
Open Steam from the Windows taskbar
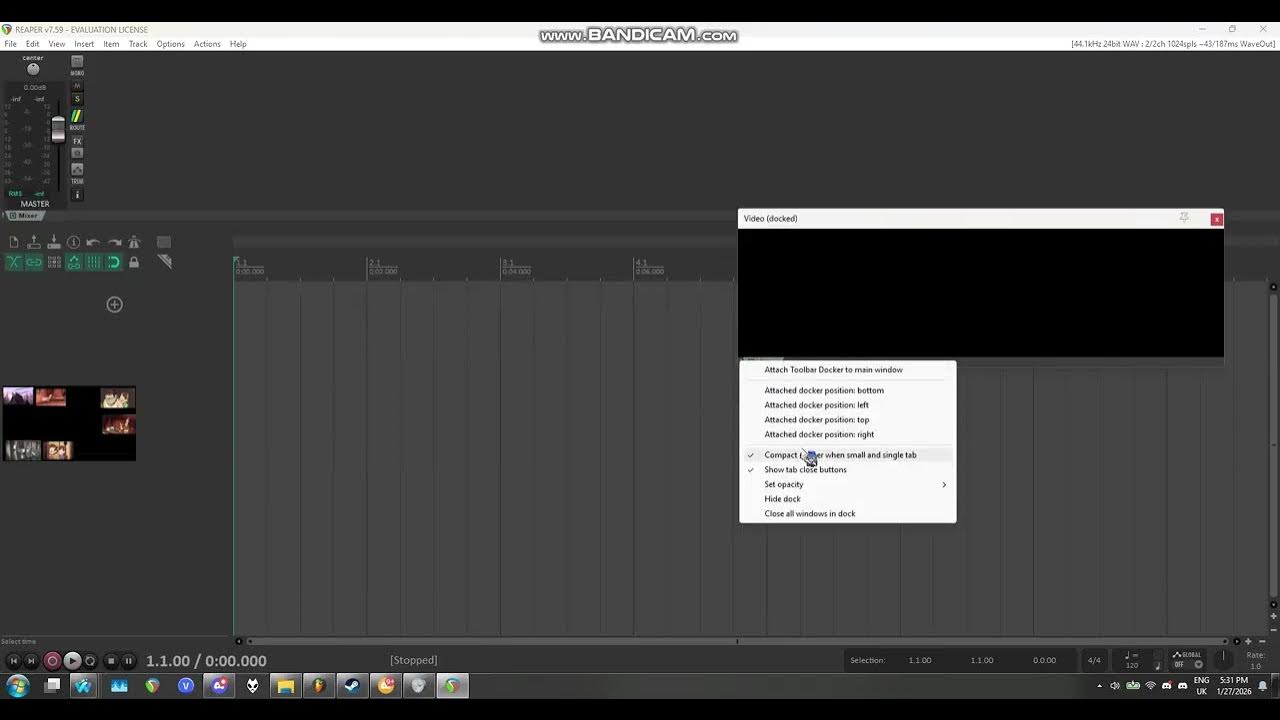pyautogui.click(x=352, y=686)
